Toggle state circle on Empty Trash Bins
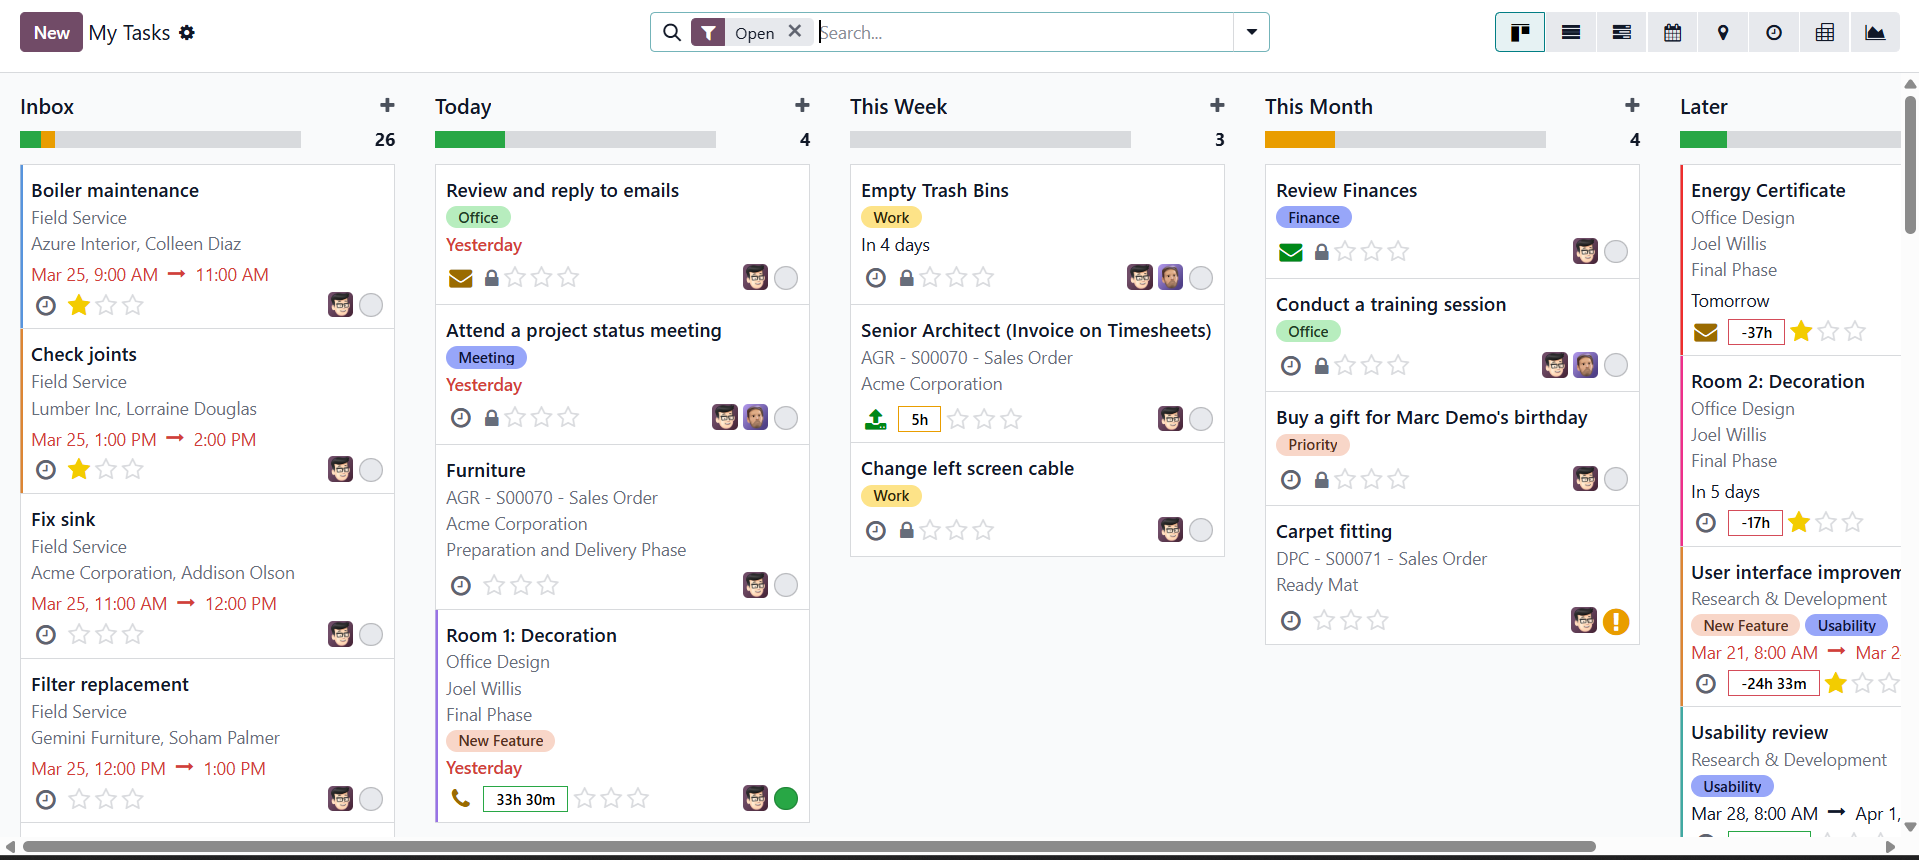 point(1201,278)
